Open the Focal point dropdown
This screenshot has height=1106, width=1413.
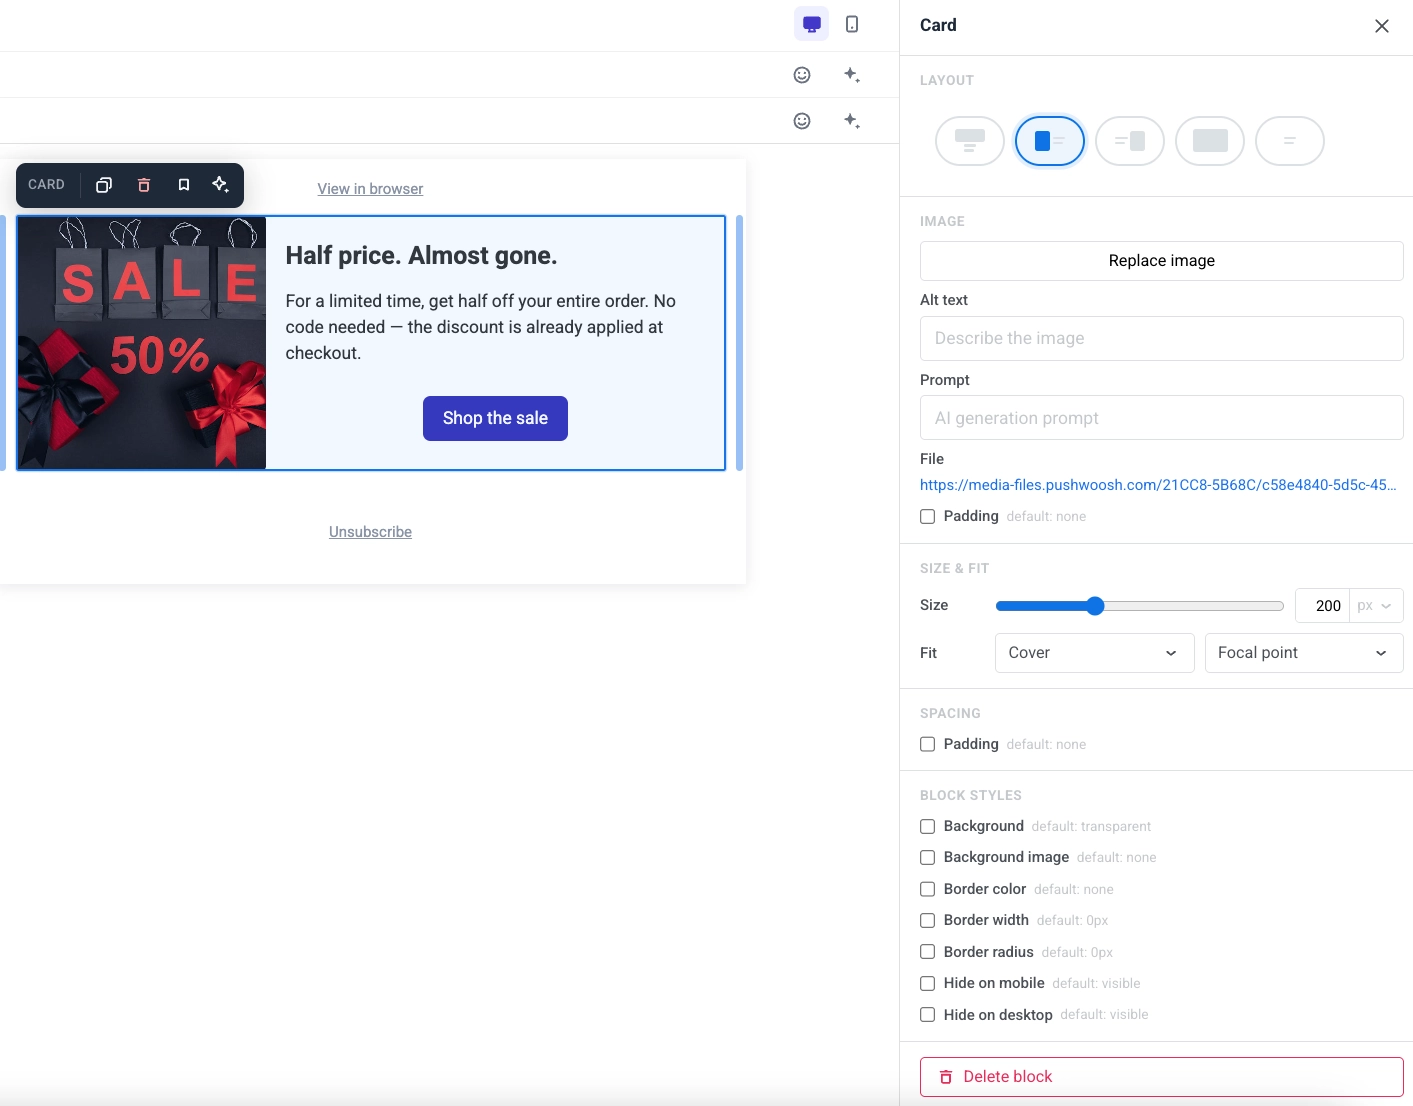click(1304, 653)
